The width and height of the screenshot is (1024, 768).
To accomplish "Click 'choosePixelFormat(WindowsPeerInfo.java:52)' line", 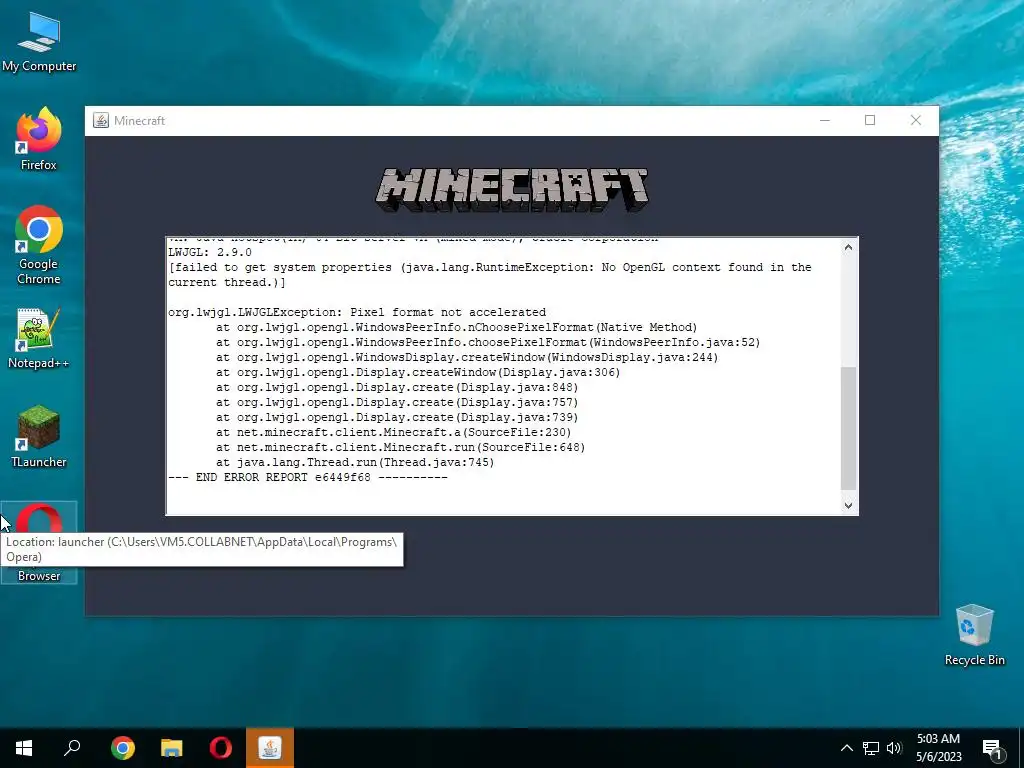I will click(488, 342).
